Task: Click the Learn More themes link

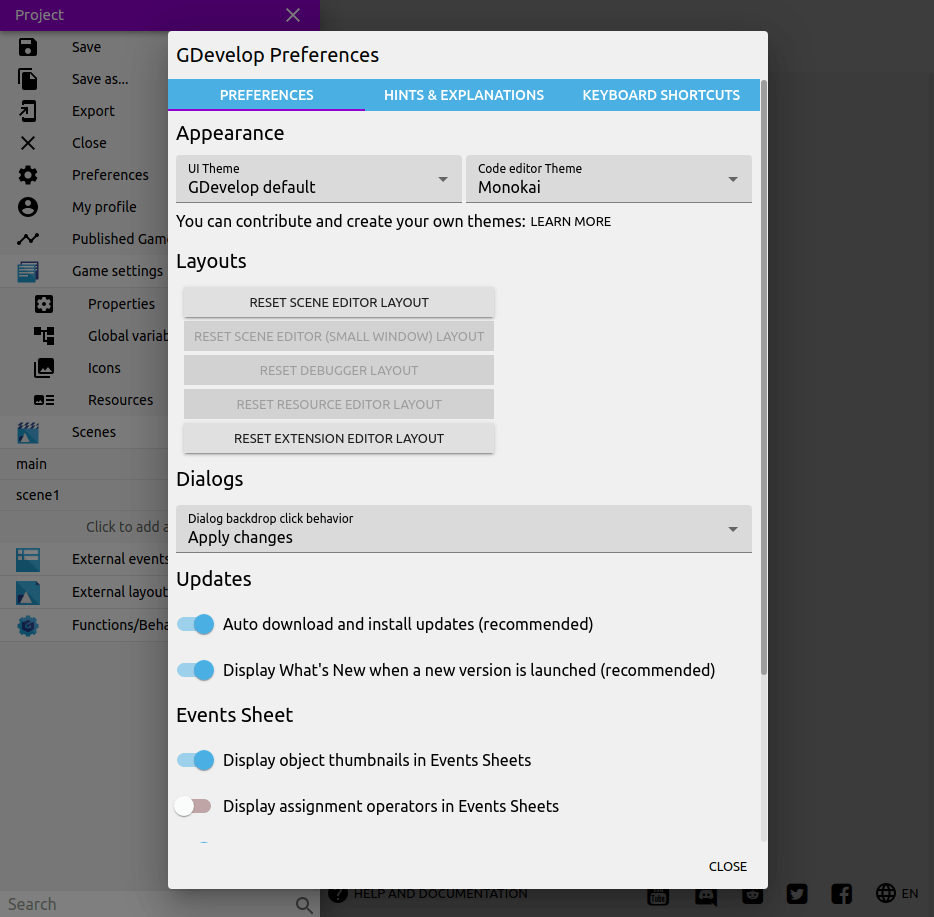Action: point(570,221)
